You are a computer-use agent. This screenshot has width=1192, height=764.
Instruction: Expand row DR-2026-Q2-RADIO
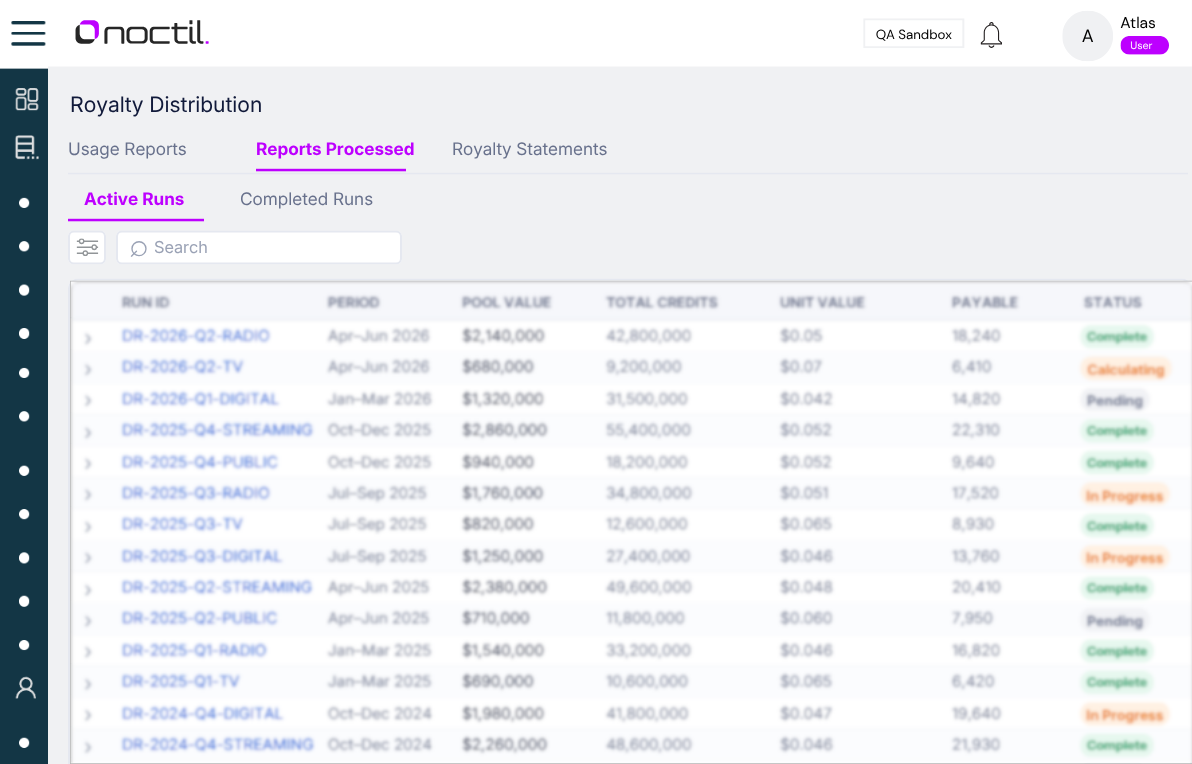click(x=88, y=338)
